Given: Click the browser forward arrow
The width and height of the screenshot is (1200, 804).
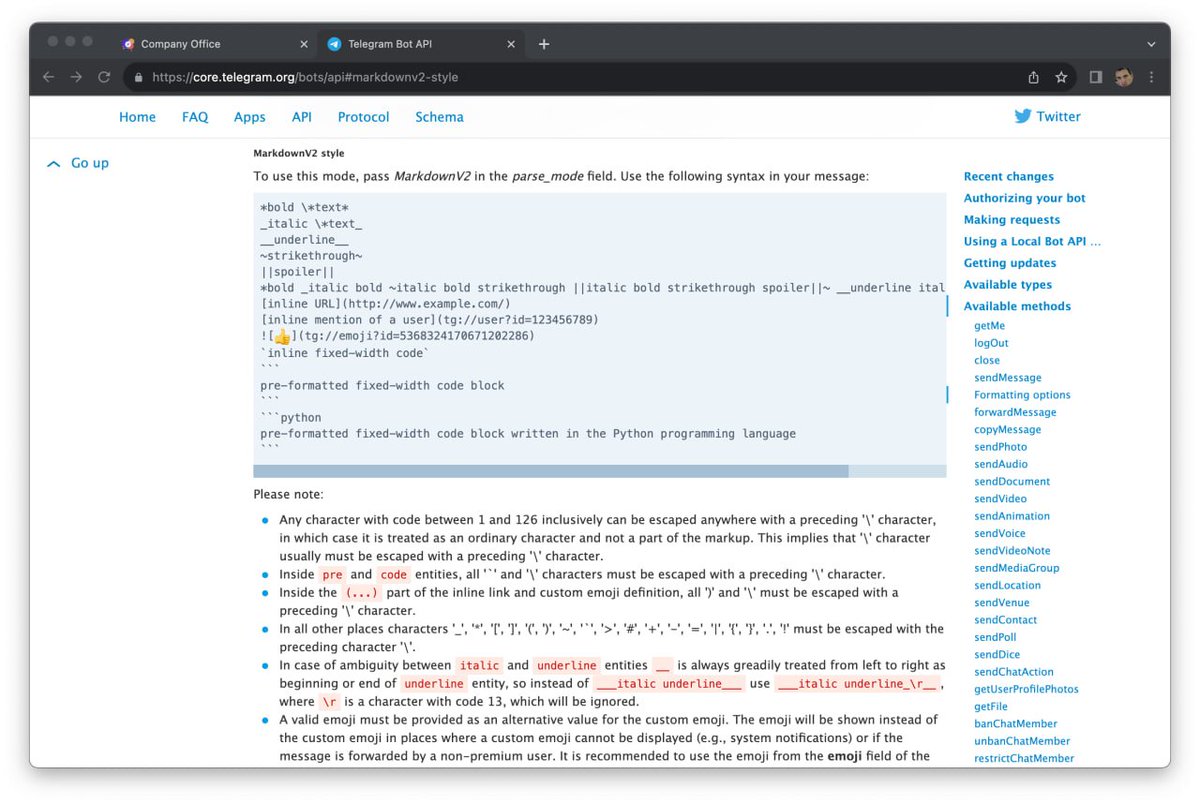Looking at the screenshot, I should (76, 77).
